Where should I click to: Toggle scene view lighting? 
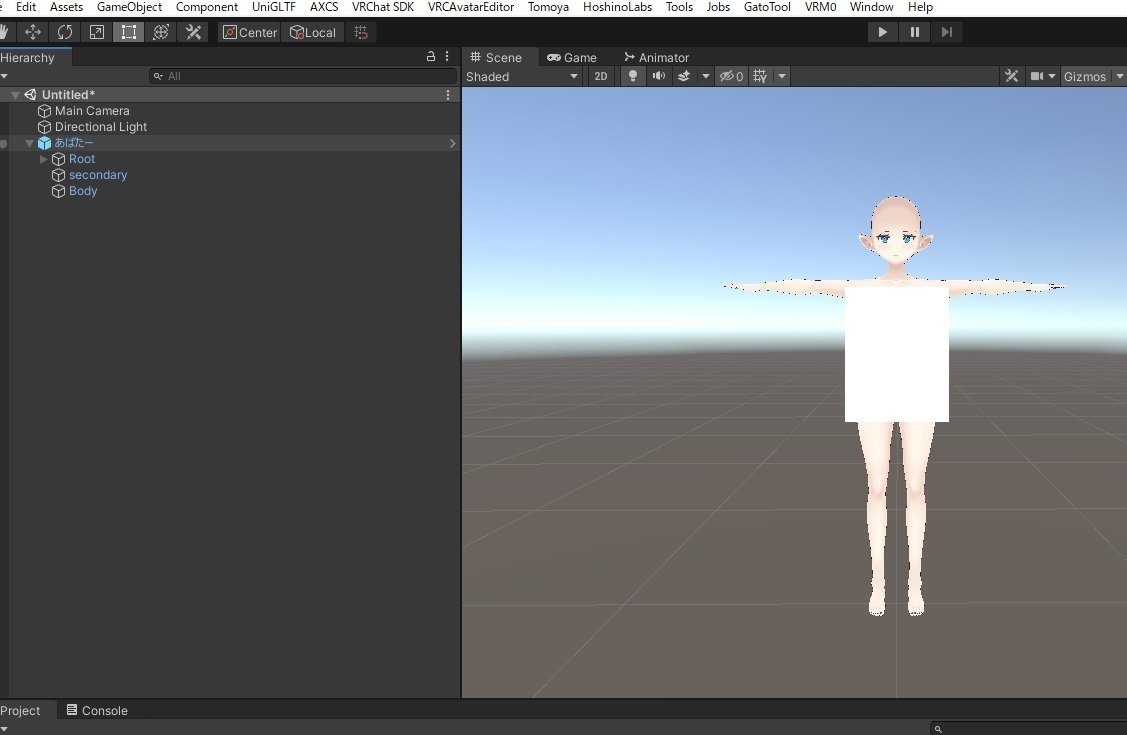(632, 75)
